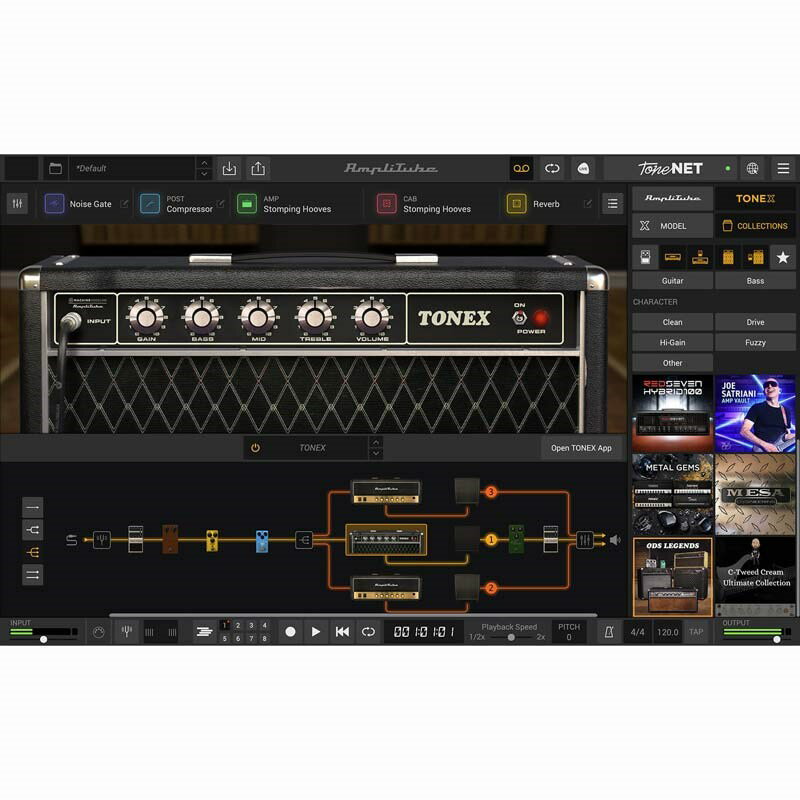This screenshot has width=800, height=800.
Task: Click the export preset icon
Action: point(258,168)
